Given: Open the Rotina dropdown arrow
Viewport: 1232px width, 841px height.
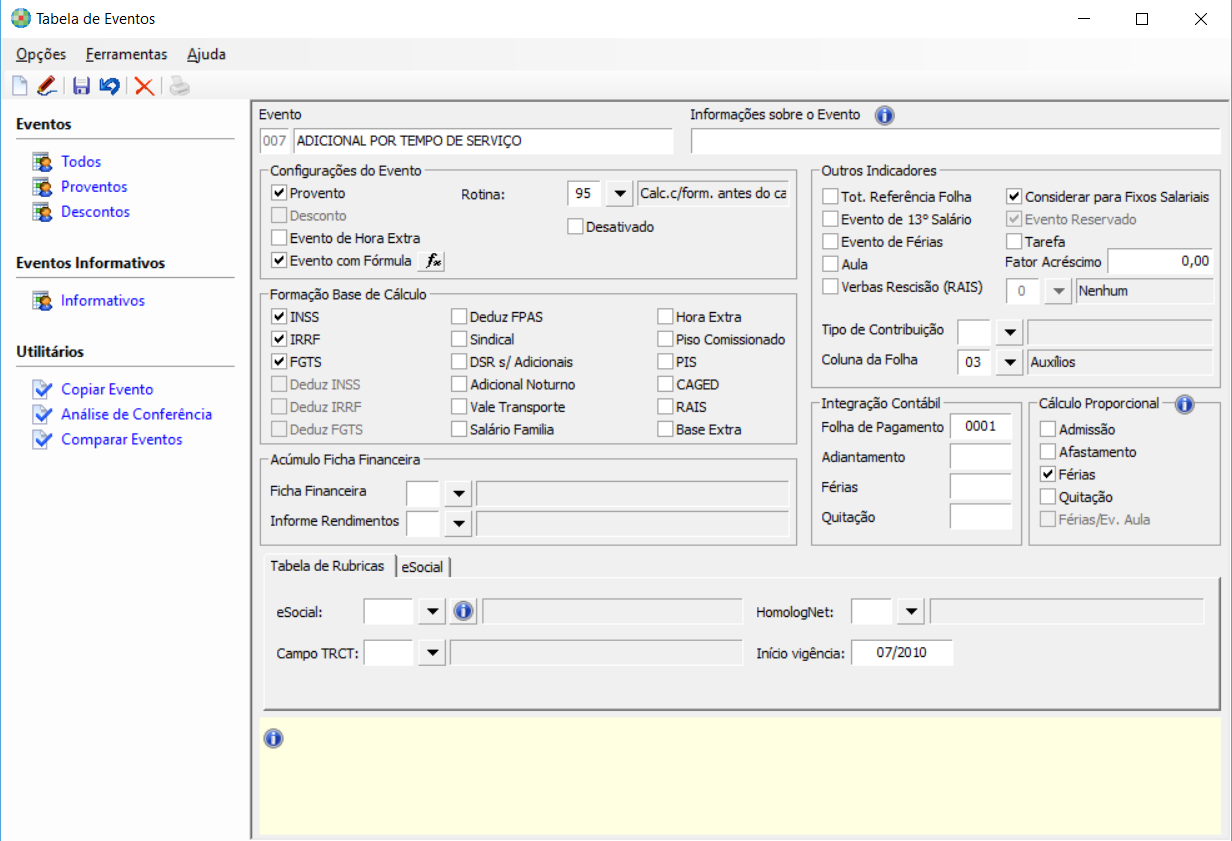Looking at the screenshot, I should pyautogui.click(x=620, y=194).
